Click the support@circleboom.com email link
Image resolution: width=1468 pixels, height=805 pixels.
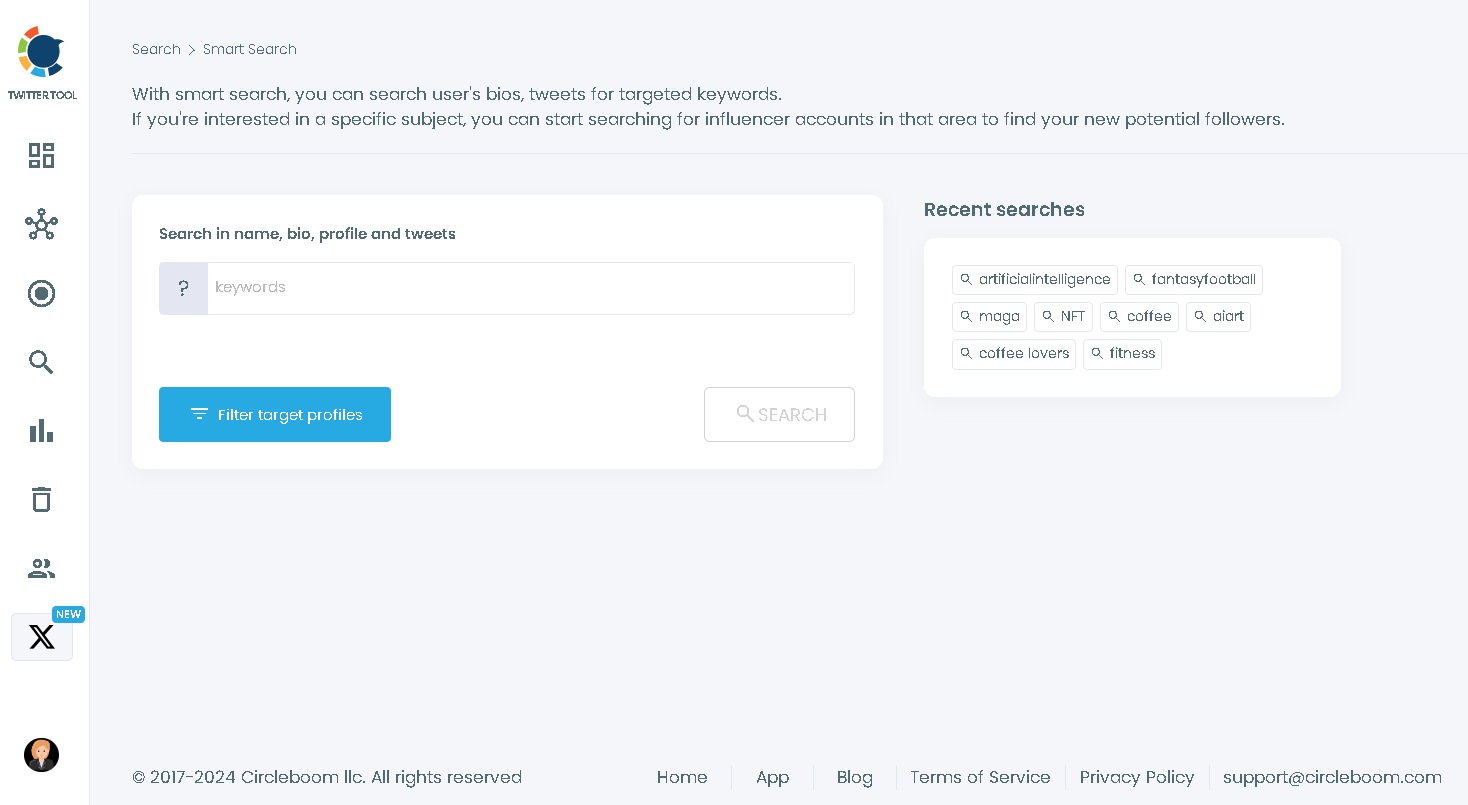tap(1332, 777)
